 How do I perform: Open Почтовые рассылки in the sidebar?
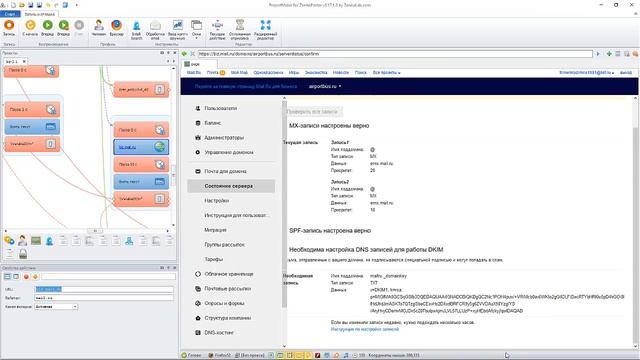coord(227,289)
